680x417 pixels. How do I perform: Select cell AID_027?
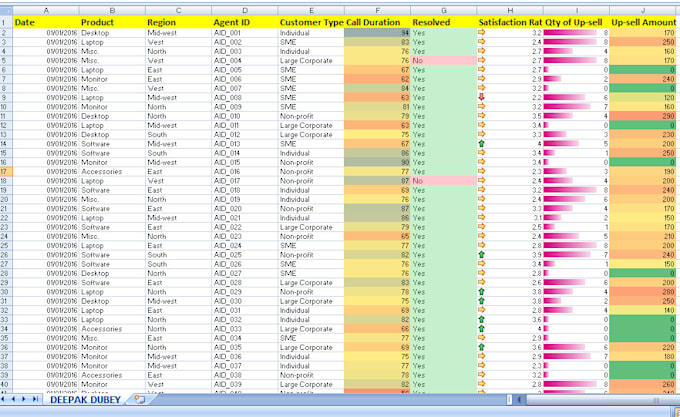[x=245, y=273]
